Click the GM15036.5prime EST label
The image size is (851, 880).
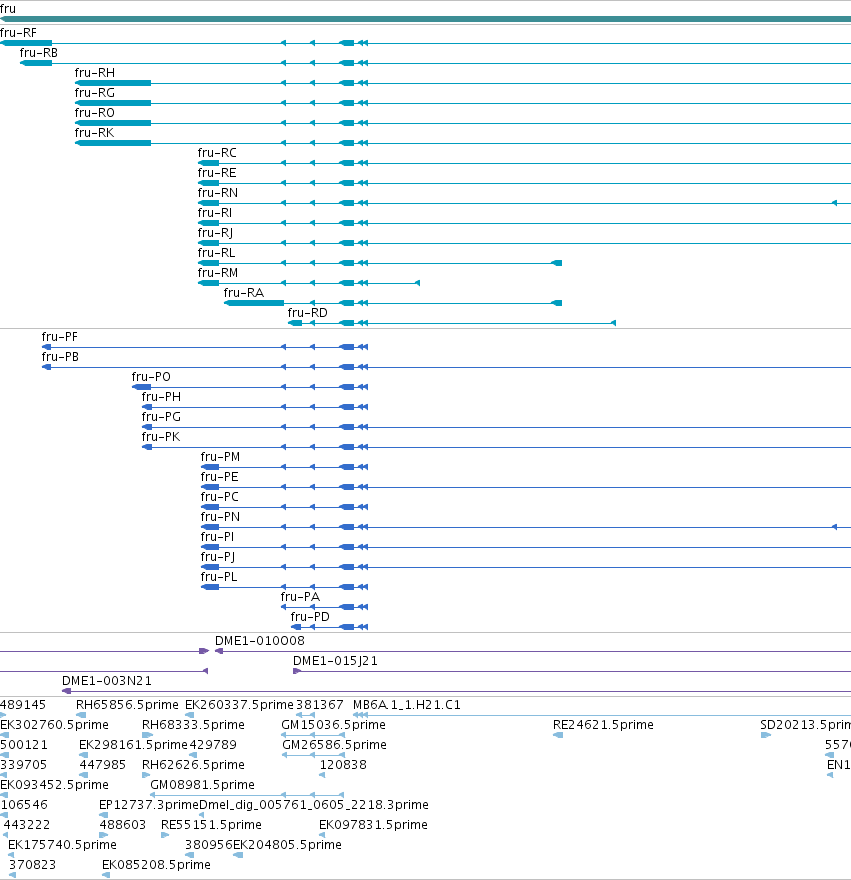click(x=333, y=725)
